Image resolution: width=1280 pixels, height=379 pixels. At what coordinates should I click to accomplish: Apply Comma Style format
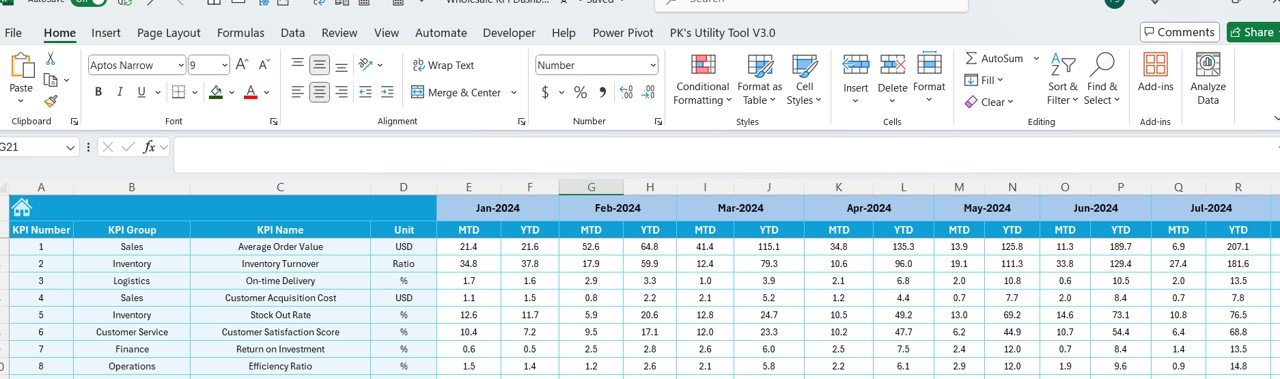point(602,92)
